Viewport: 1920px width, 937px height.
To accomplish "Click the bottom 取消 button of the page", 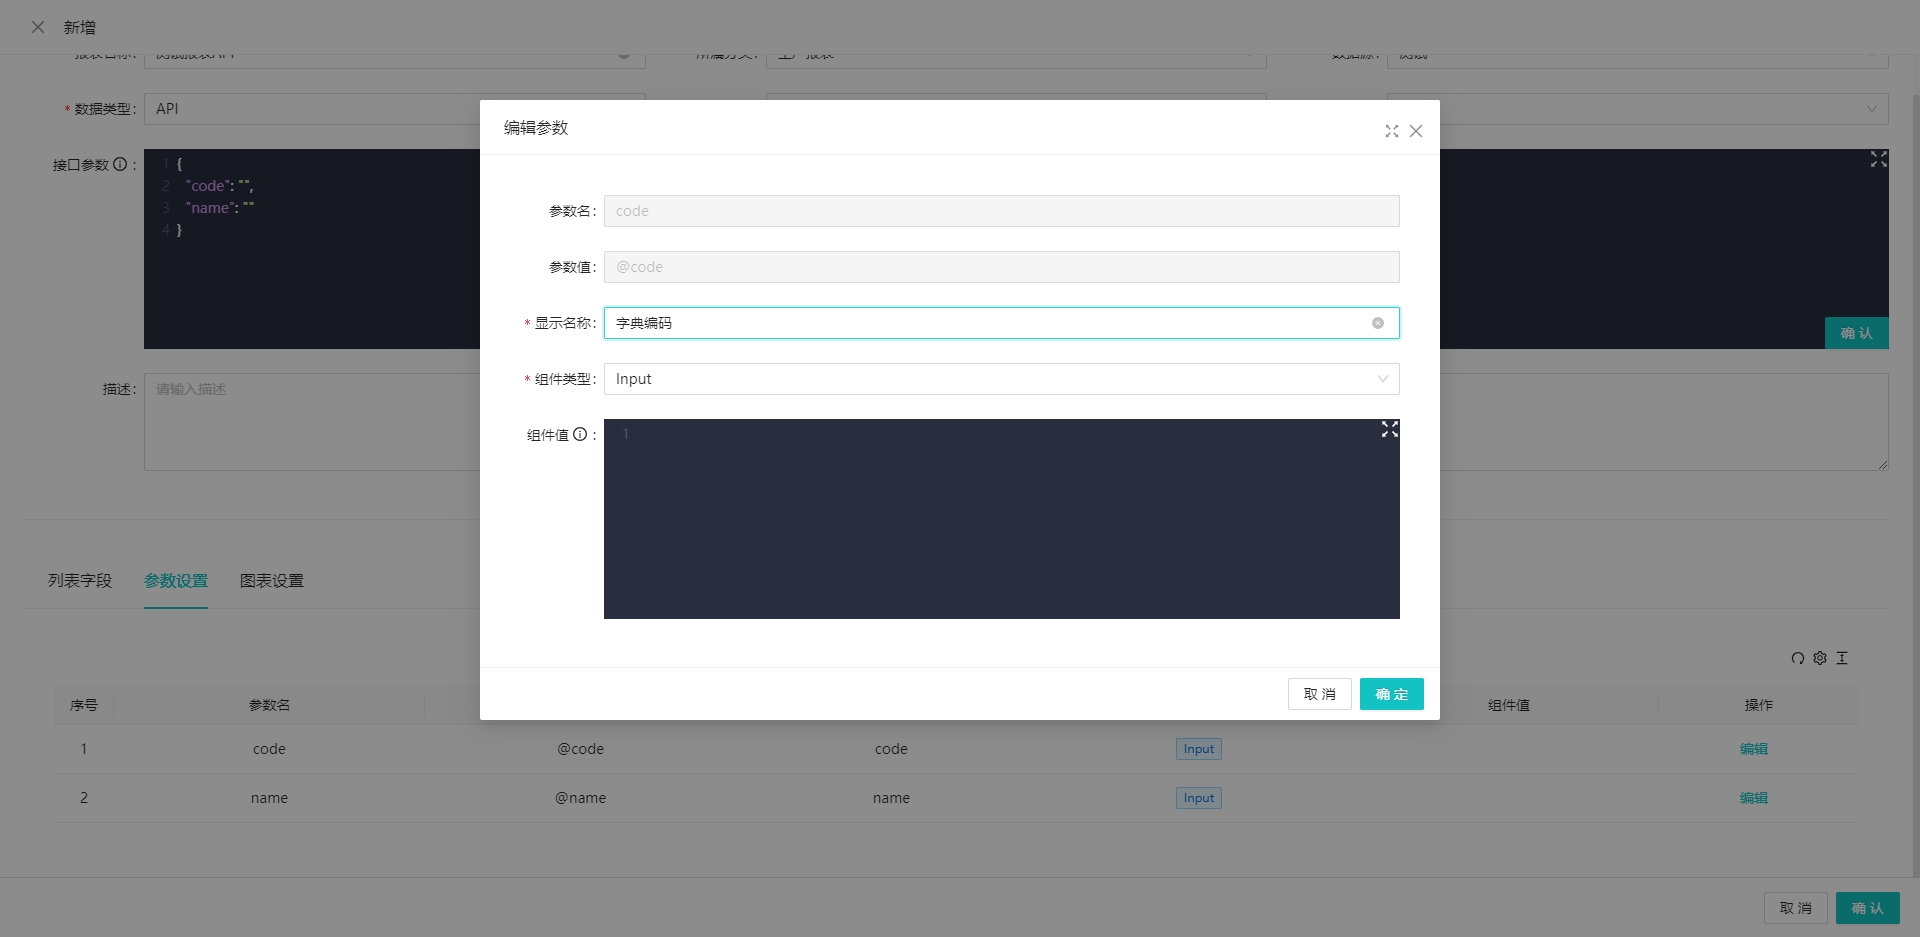I will pos(1796,908).
